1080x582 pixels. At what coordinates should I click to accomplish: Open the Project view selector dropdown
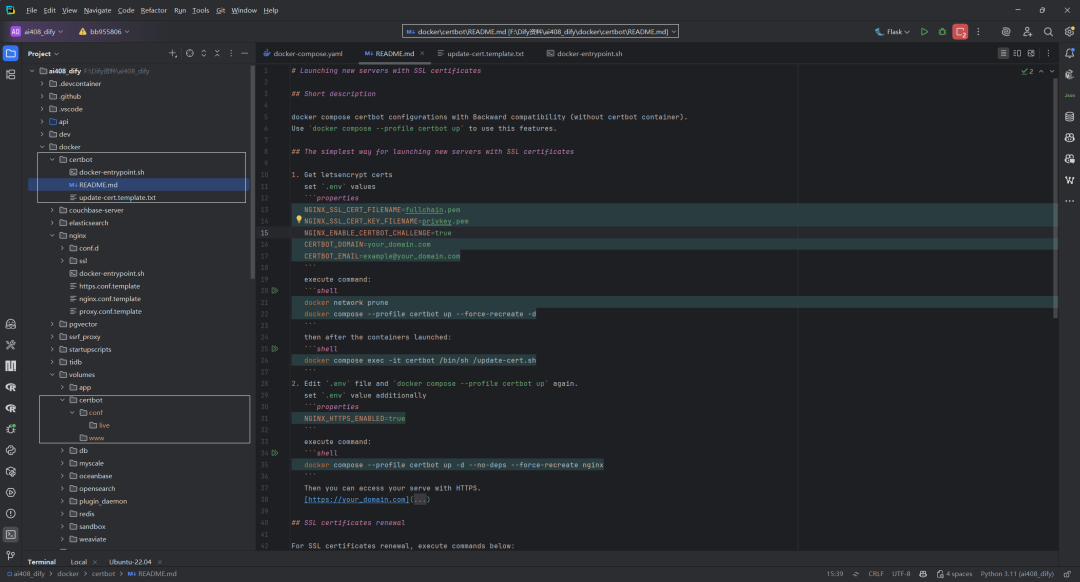point(43,53)
